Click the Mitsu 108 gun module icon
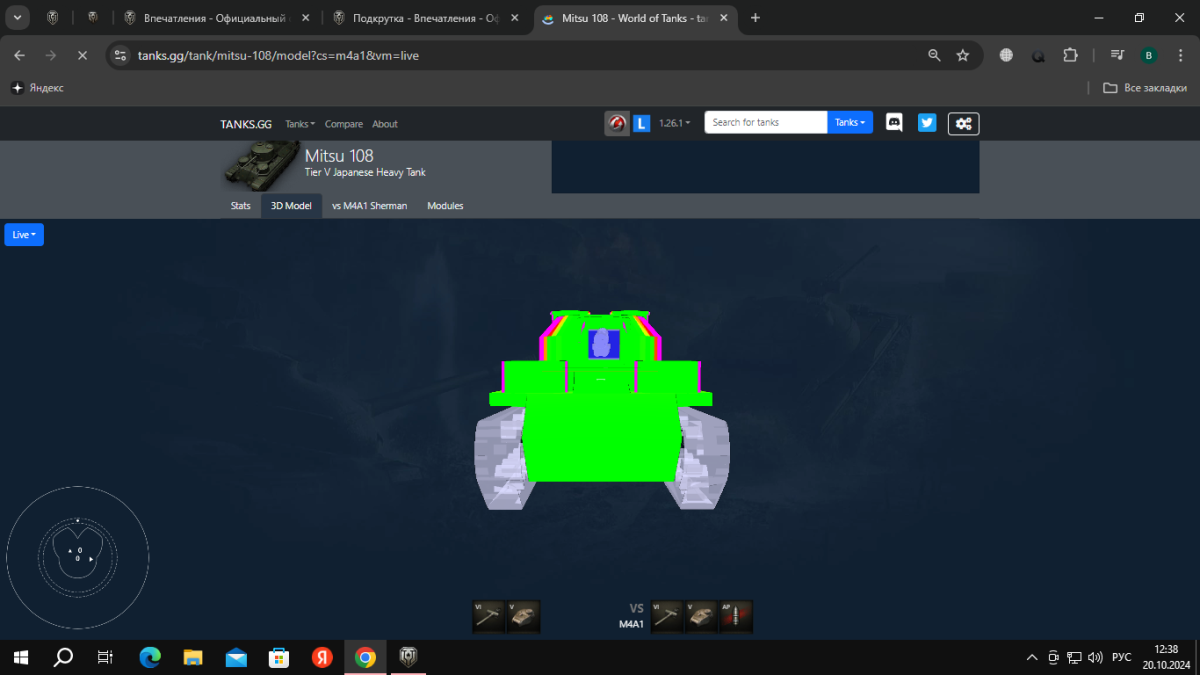 (x=489, y=617)
